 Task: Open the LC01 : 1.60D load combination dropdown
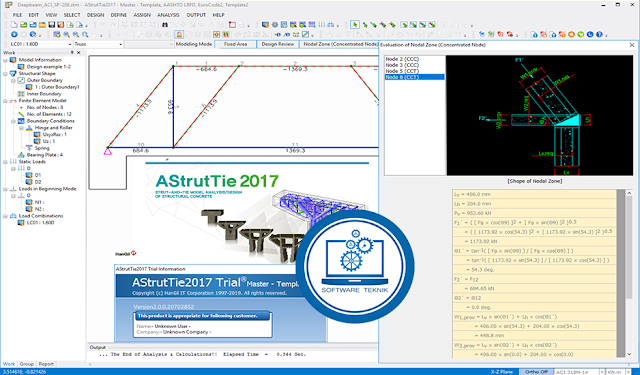[x=69, y=44]
